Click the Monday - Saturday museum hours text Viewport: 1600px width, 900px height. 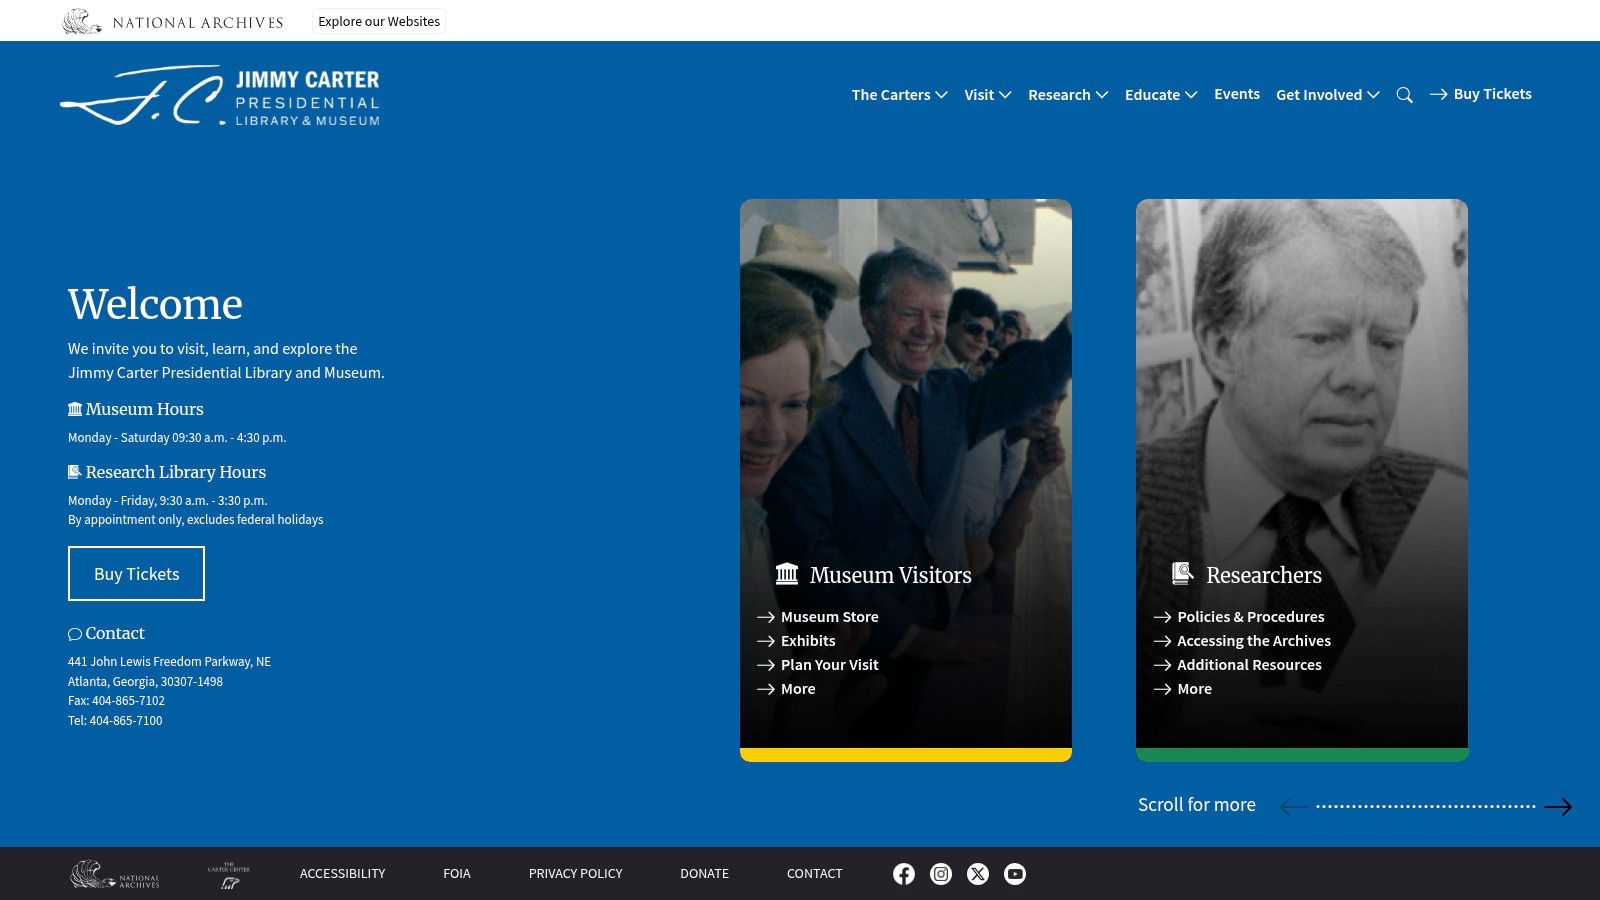pyautogui.click(x=177, y=438)
